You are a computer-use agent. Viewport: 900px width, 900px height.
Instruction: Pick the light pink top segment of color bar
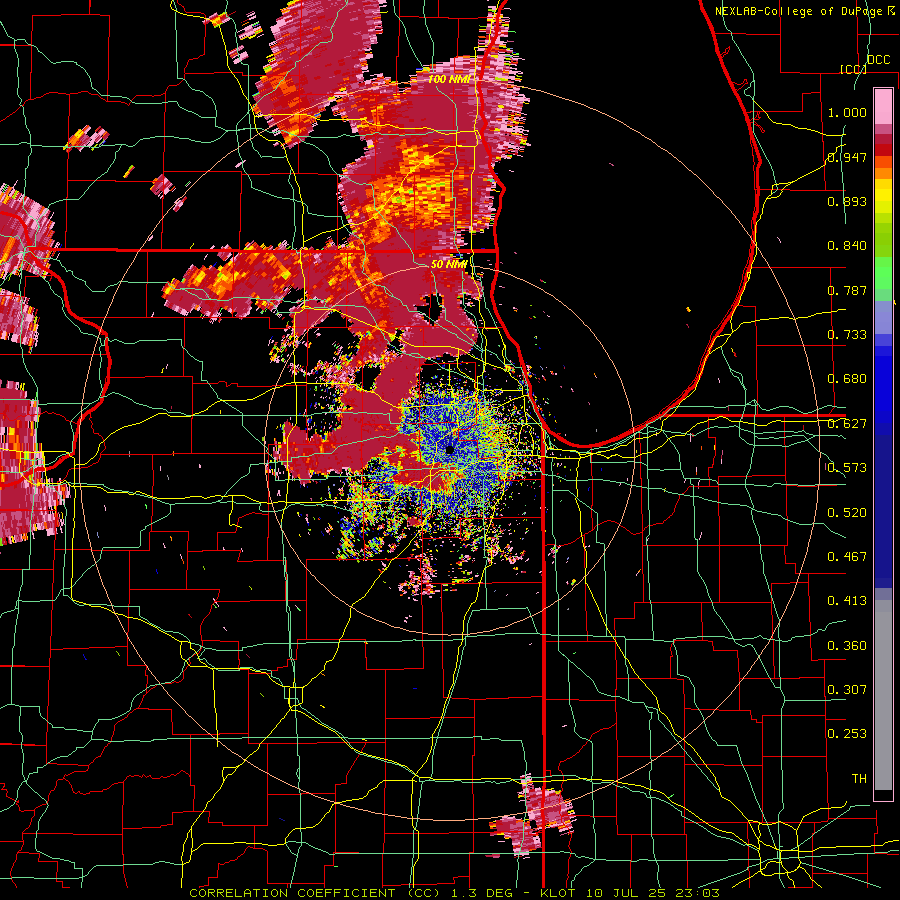coord(883,106)
